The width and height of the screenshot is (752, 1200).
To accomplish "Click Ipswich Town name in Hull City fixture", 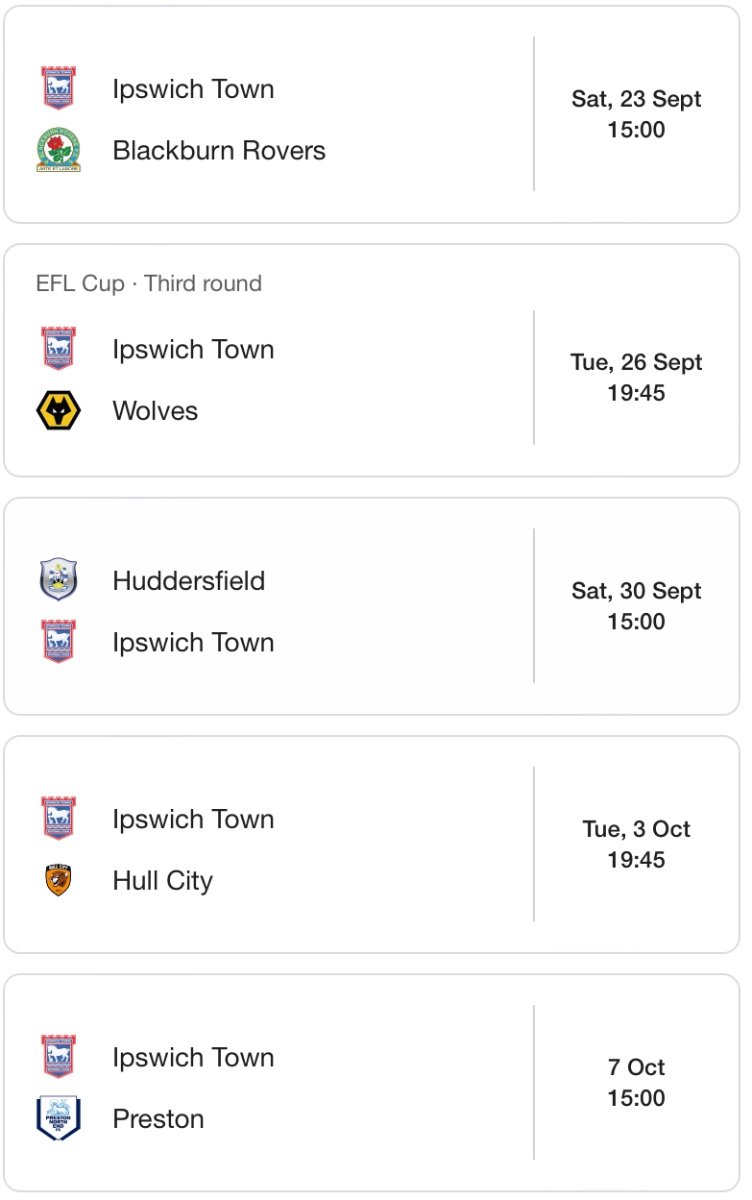I will tap(193, 819).
